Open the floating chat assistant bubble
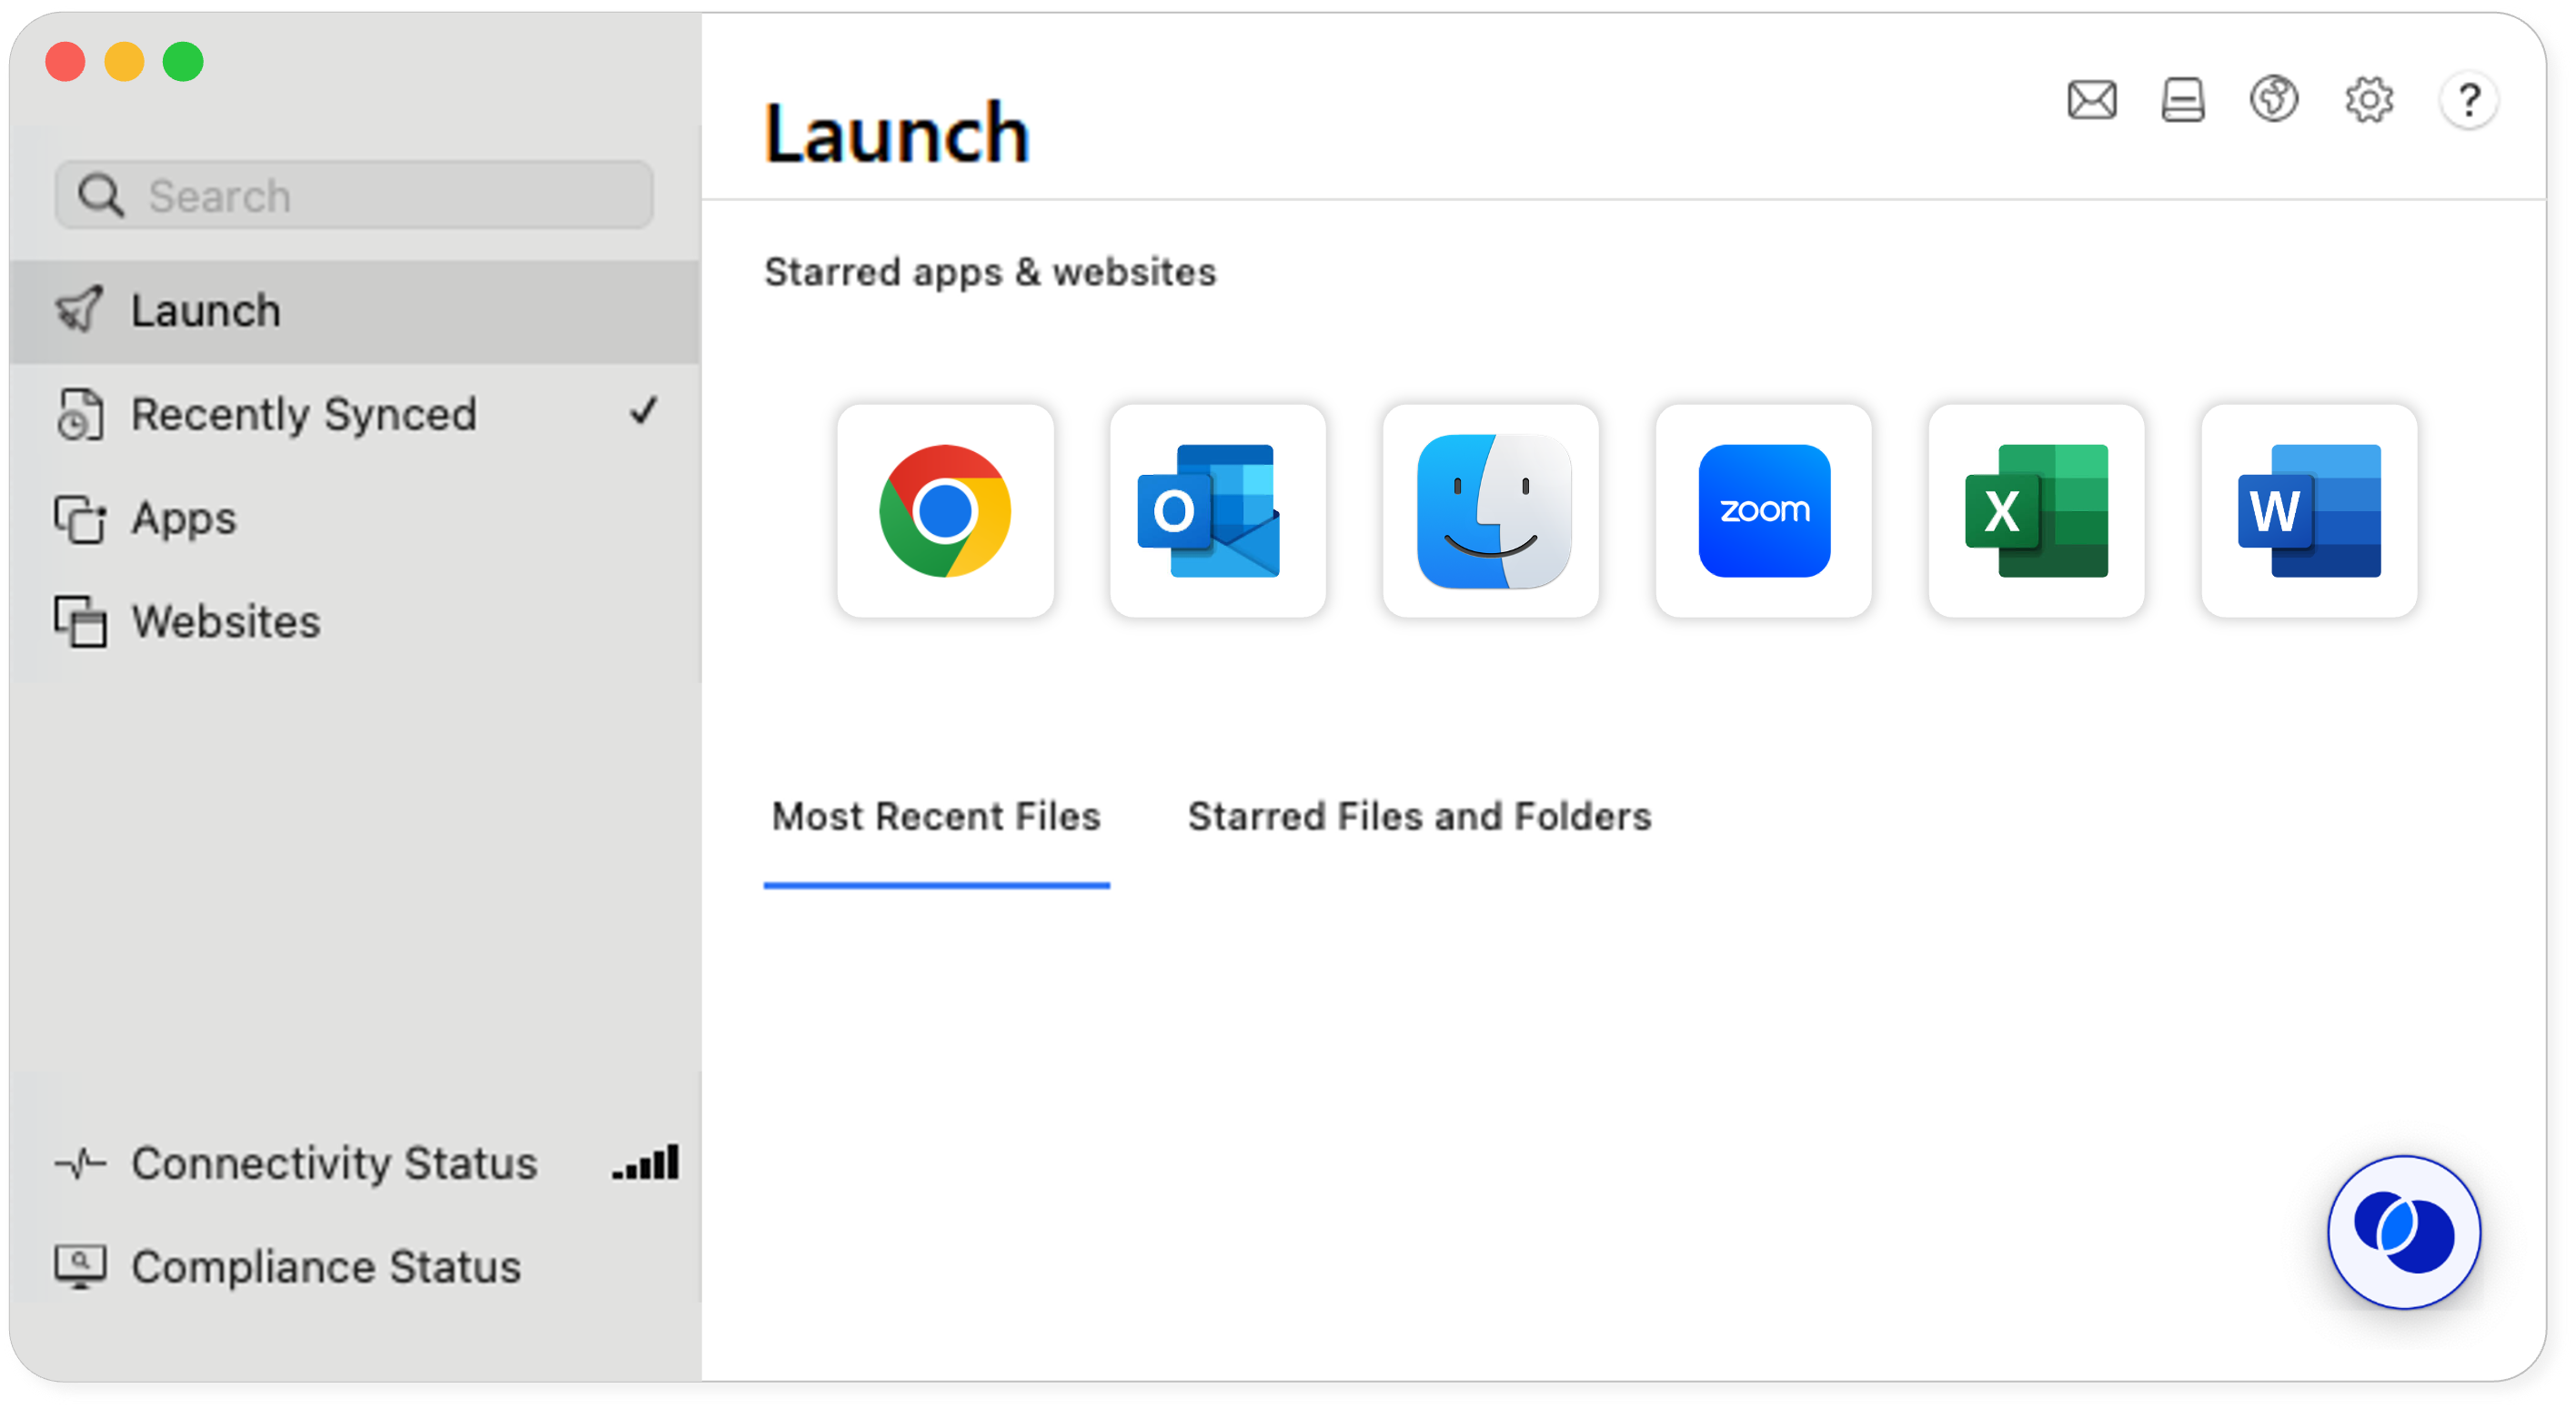The width and height of the screenshot is (2576, 1409). tap(2404, 1232)
